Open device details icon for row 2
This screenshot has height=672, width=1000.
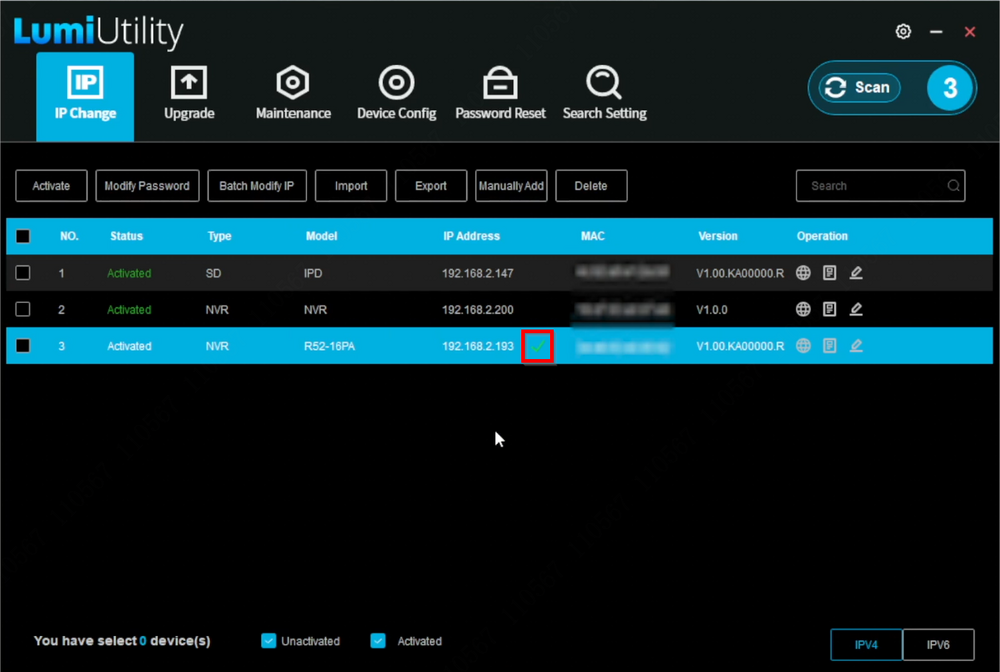point(829,309)
